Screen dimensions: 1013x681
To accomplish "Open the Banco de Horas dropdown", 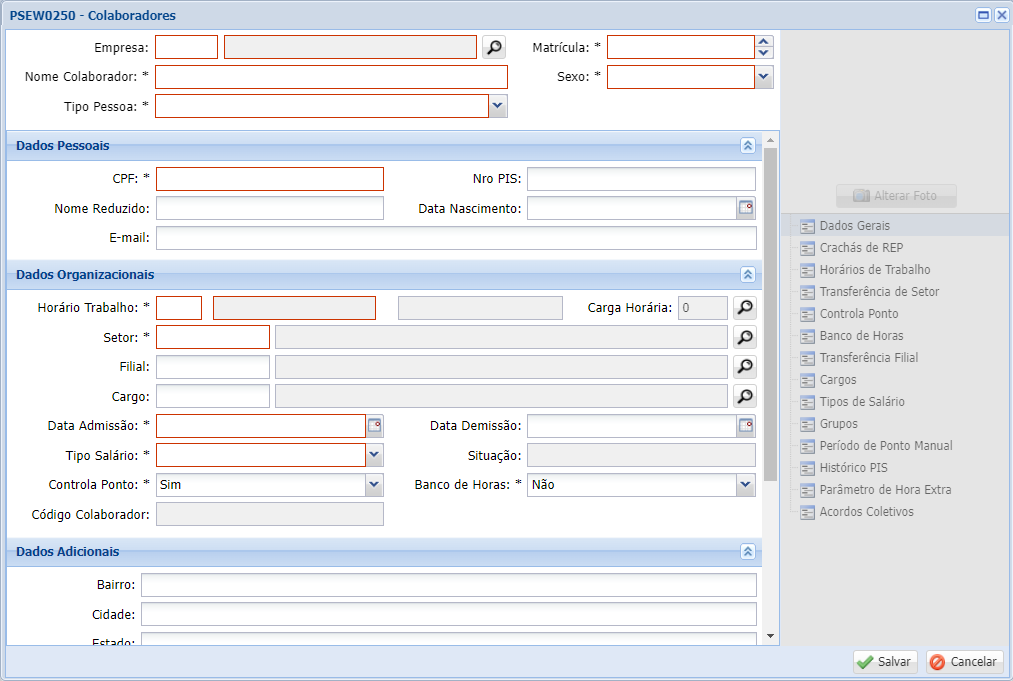I will point(745,485).
